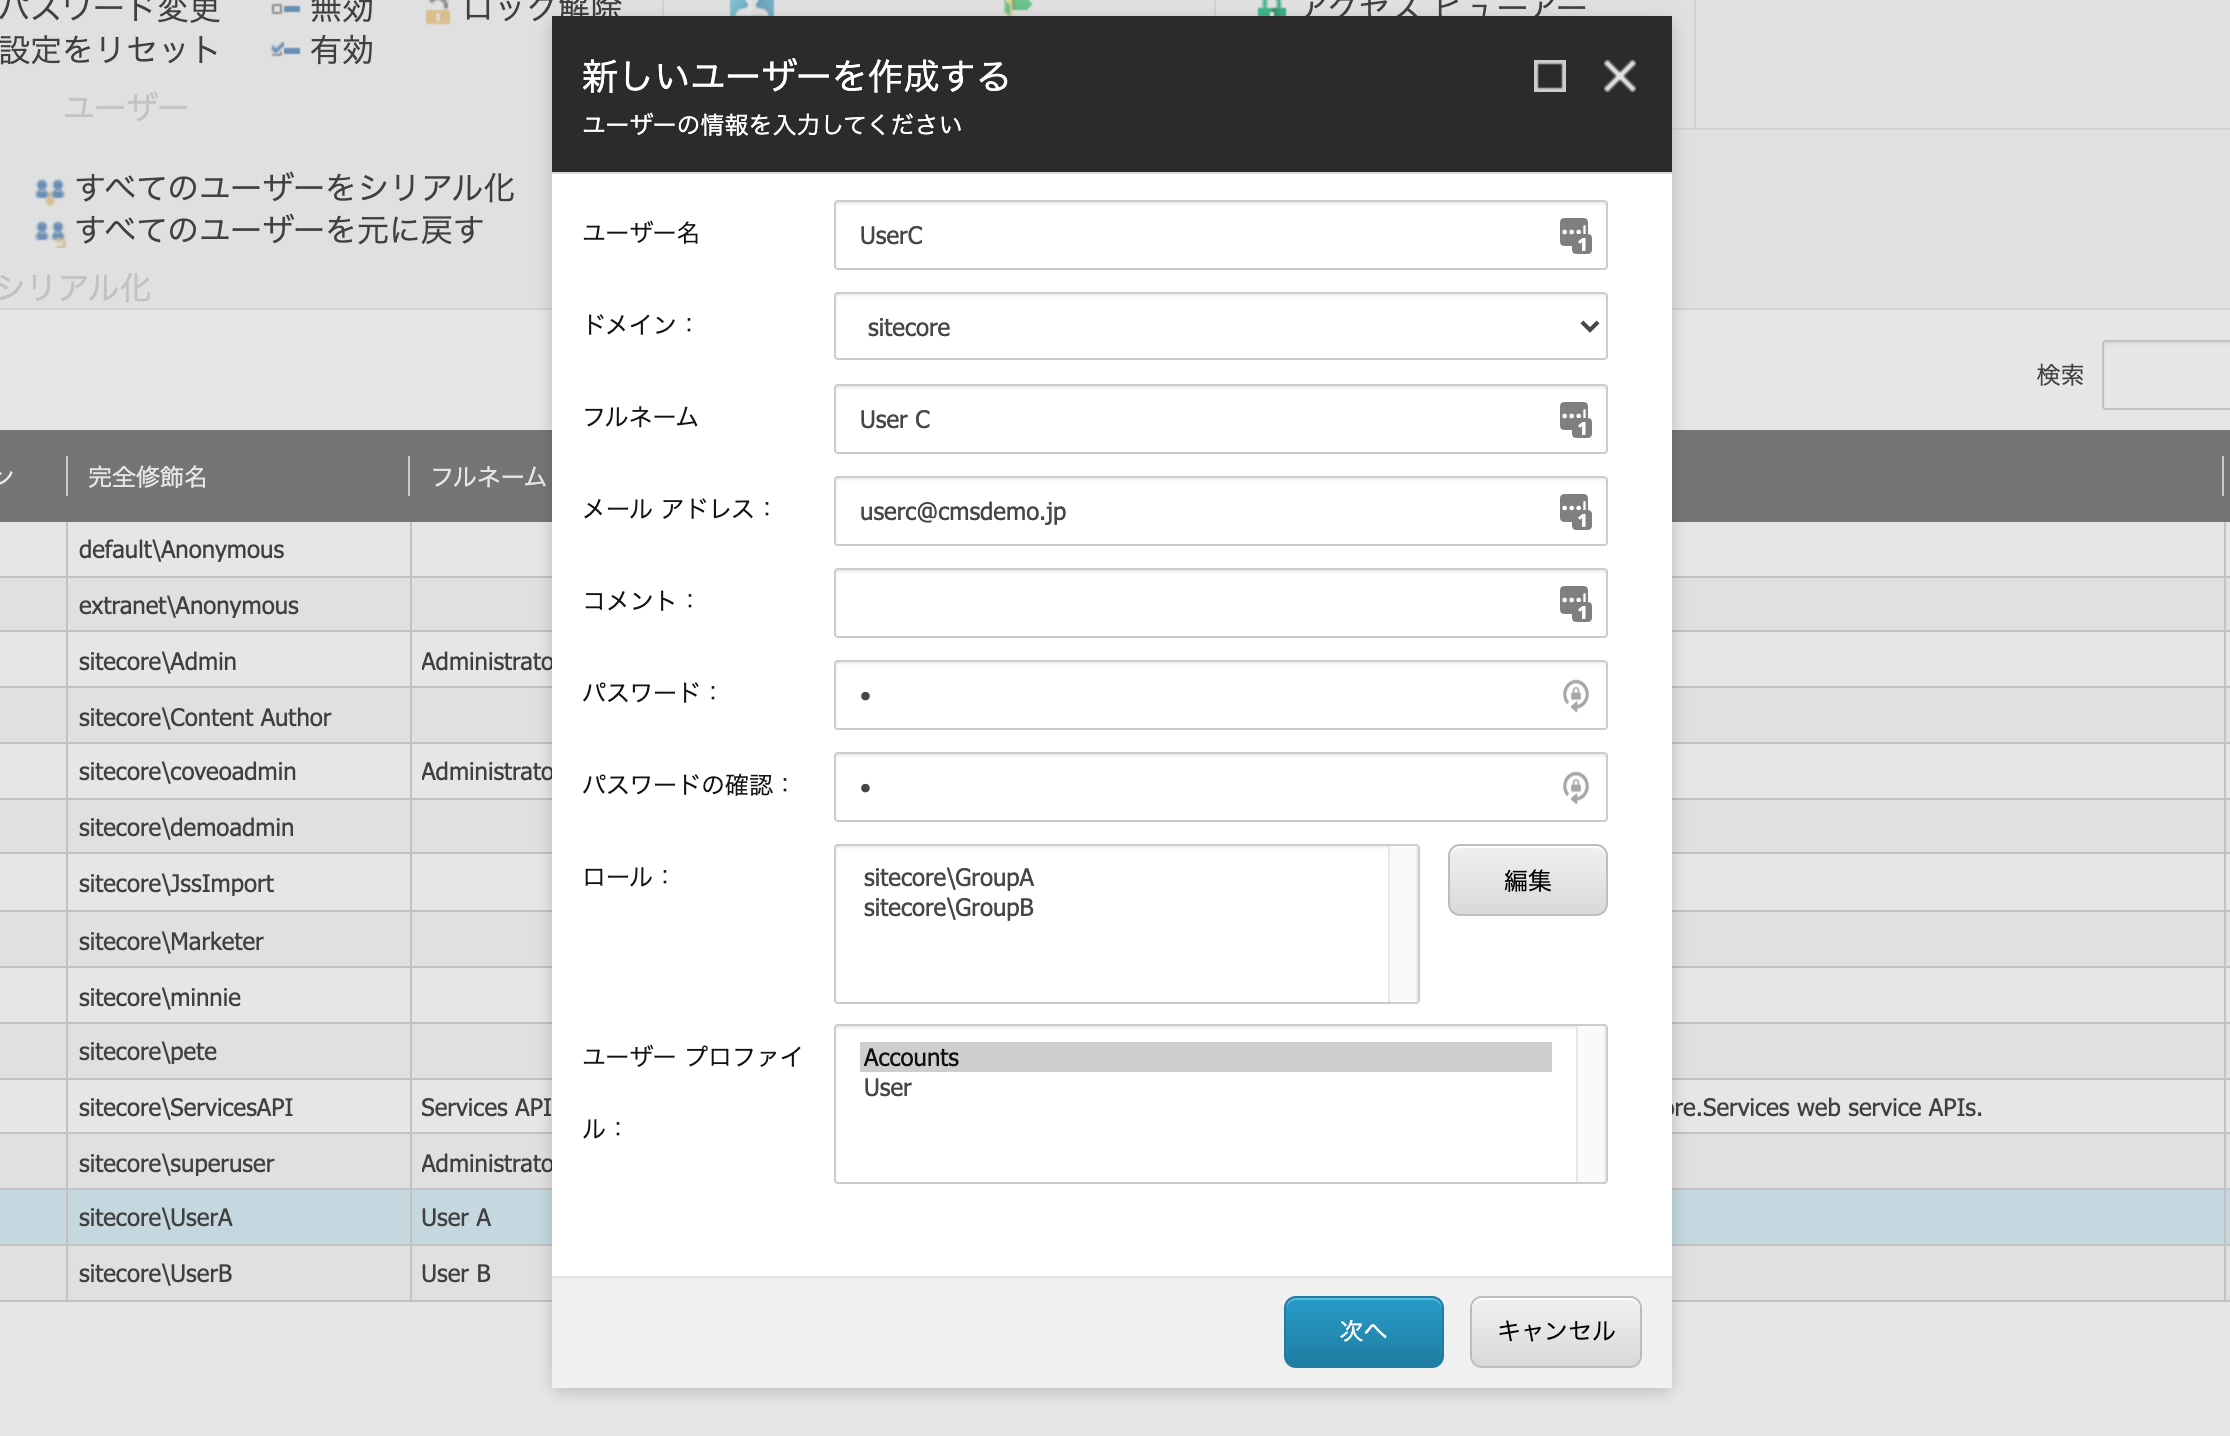Select sitecore\UserA from user list

[x=156, y=1215]
